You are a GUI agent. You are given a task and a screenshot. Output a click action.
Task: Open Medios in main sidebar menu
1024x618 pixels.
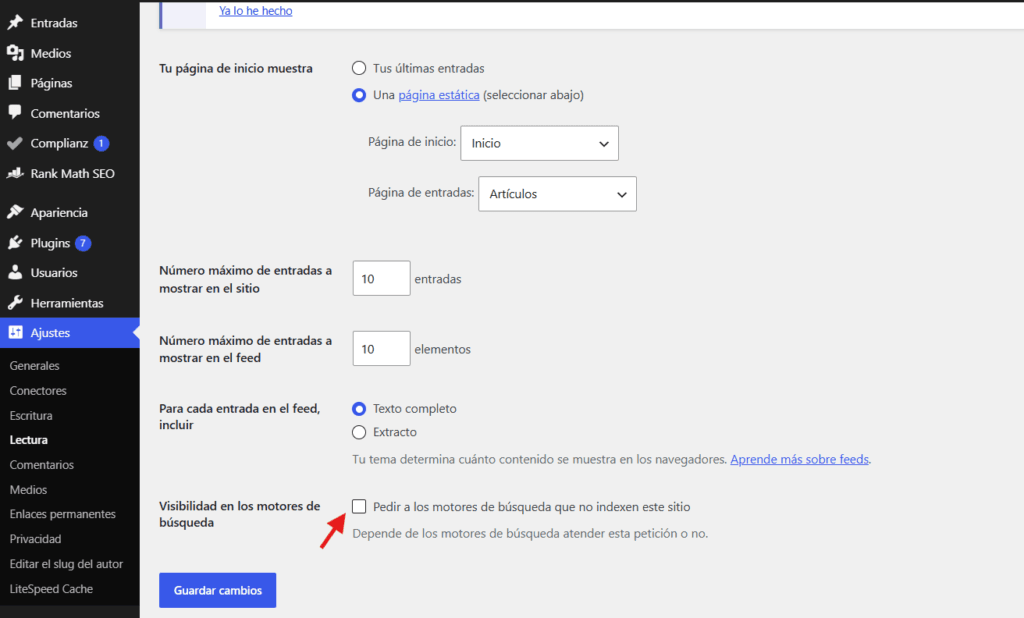(70, 53)
